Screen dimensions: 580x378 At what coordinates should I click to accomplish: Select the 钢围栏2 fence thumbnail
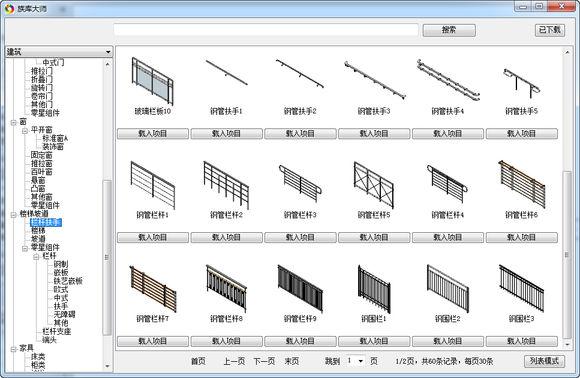pos(448,288)
